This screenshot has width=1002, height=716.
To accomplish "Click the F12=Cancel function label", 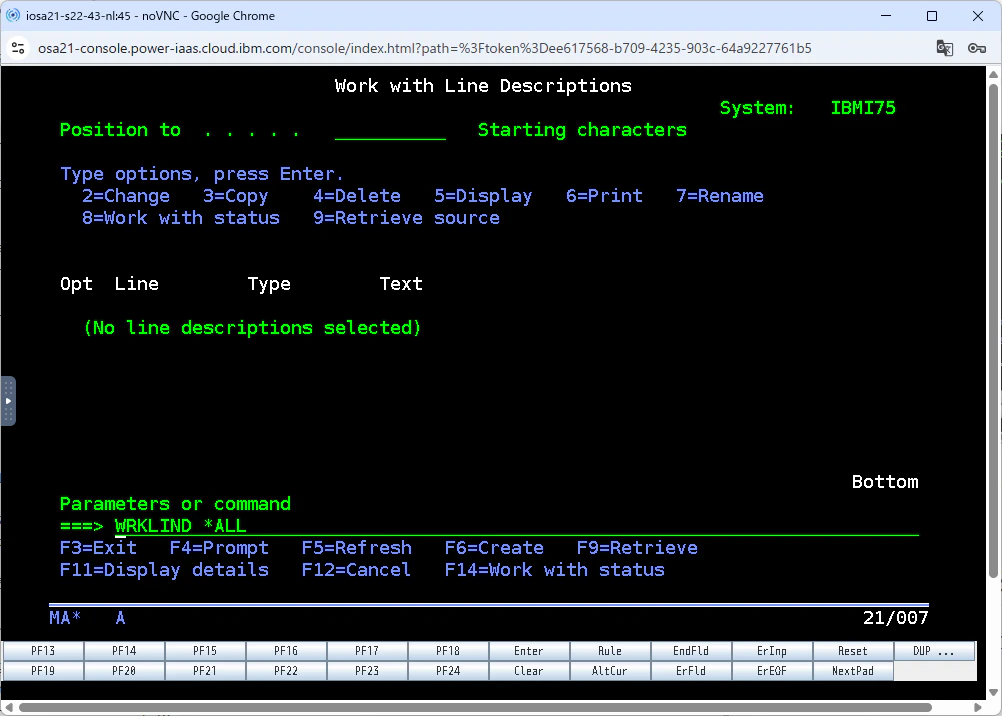I will (x=356, y=570).
